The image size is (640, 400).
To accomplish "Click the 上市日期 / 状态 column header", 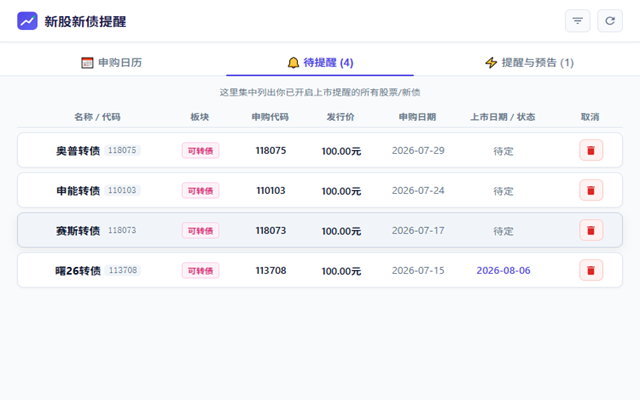I will point(502,117).
